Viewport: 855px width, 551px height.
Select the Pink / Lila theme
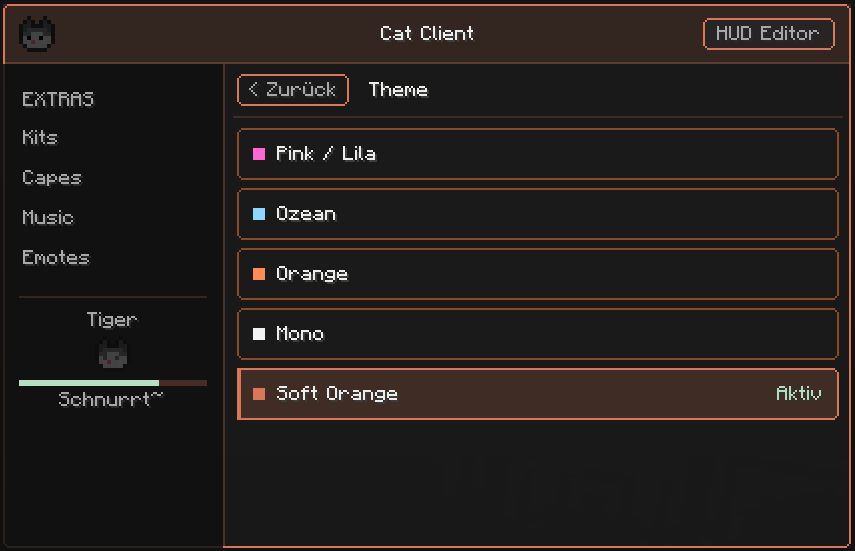[x=538, y=154]
